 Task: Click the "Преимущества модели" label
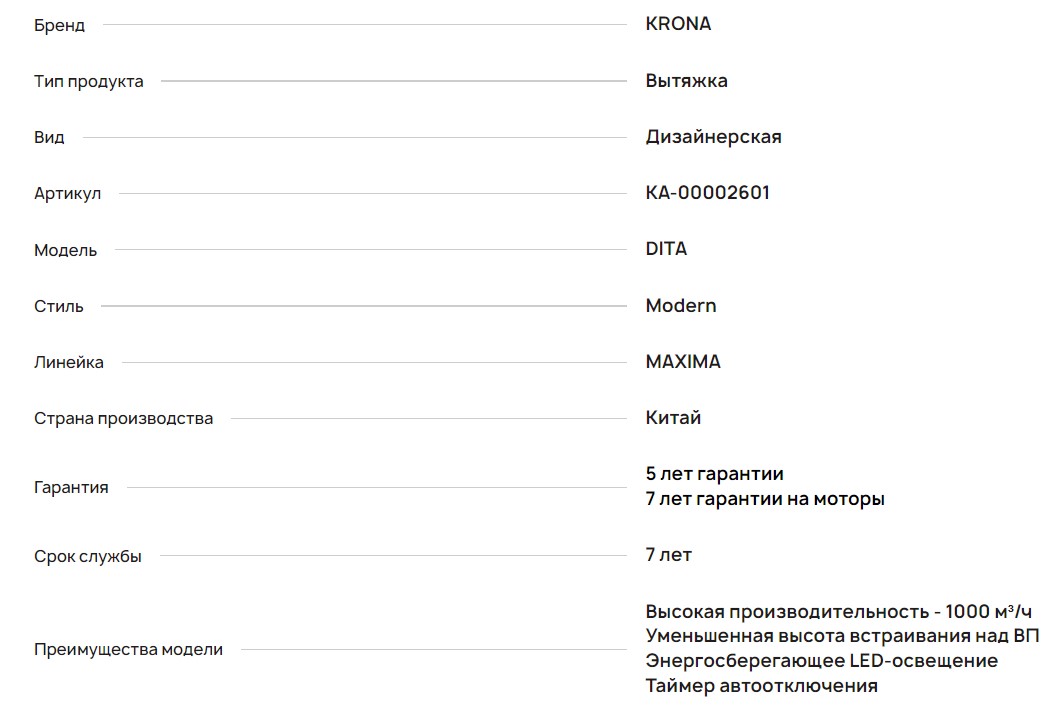click(x=128, y=649)
